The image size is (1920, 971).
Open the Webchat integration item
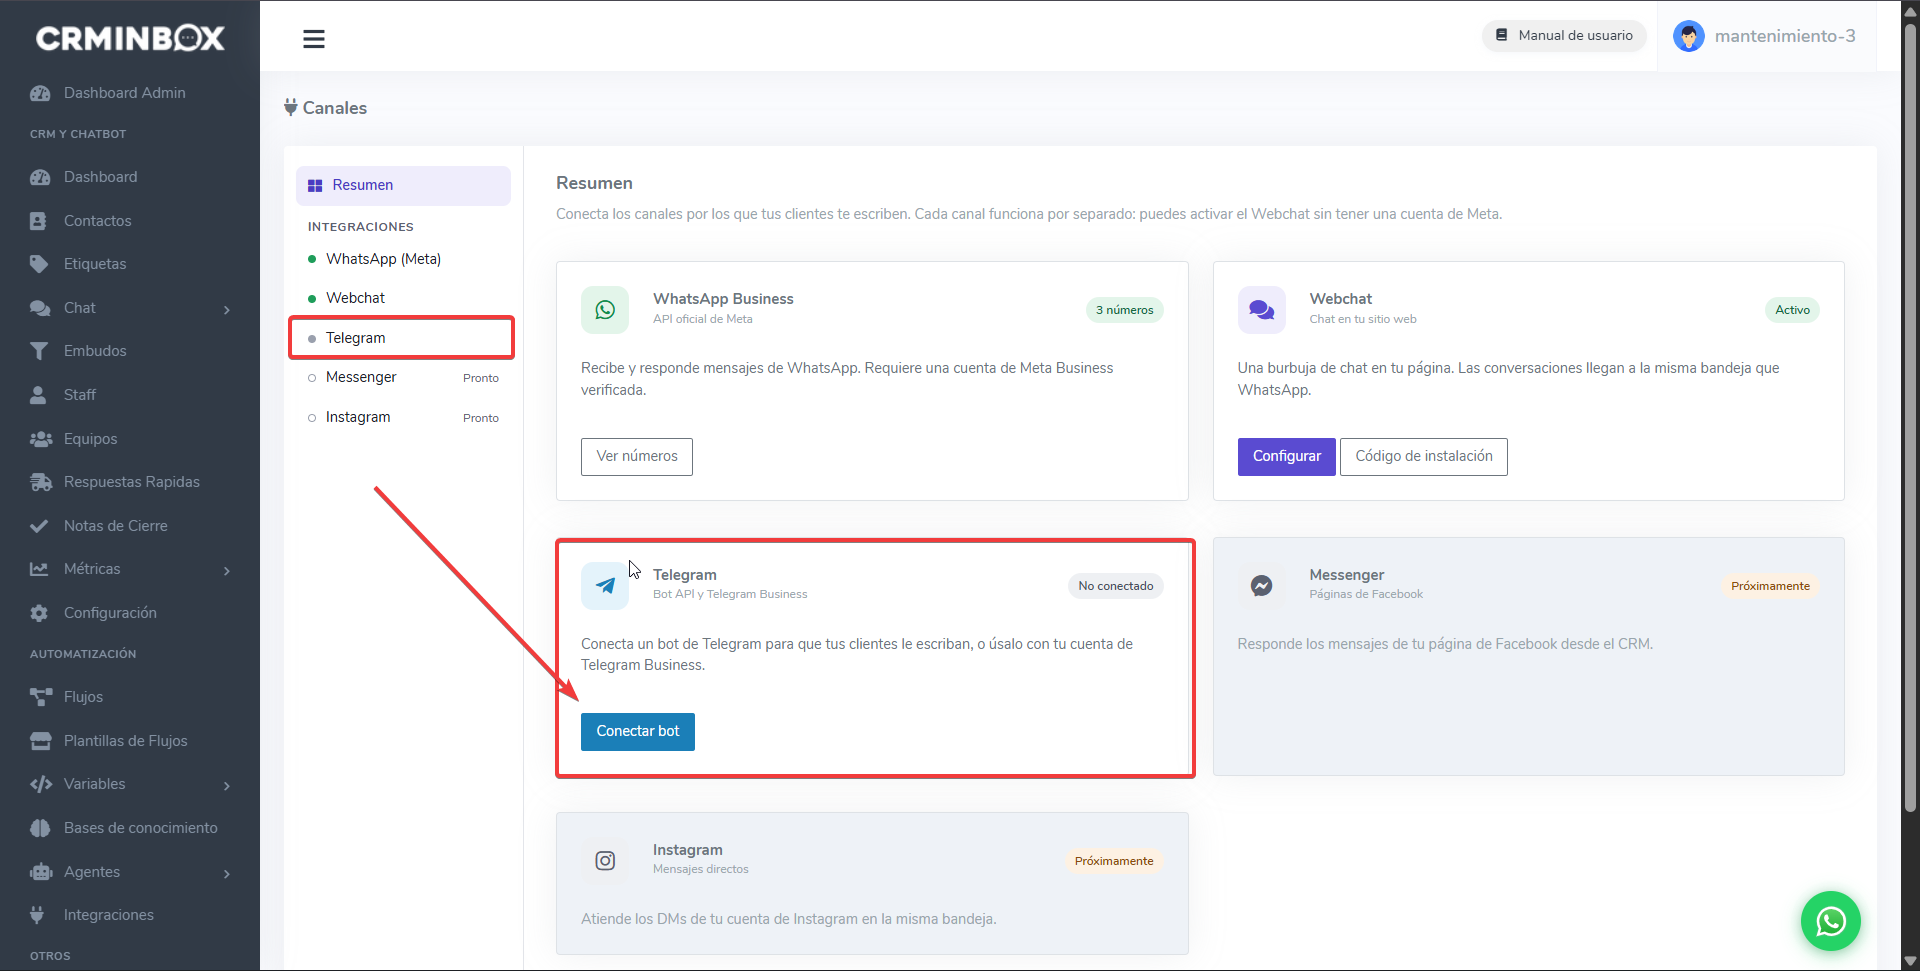[403, 298]
